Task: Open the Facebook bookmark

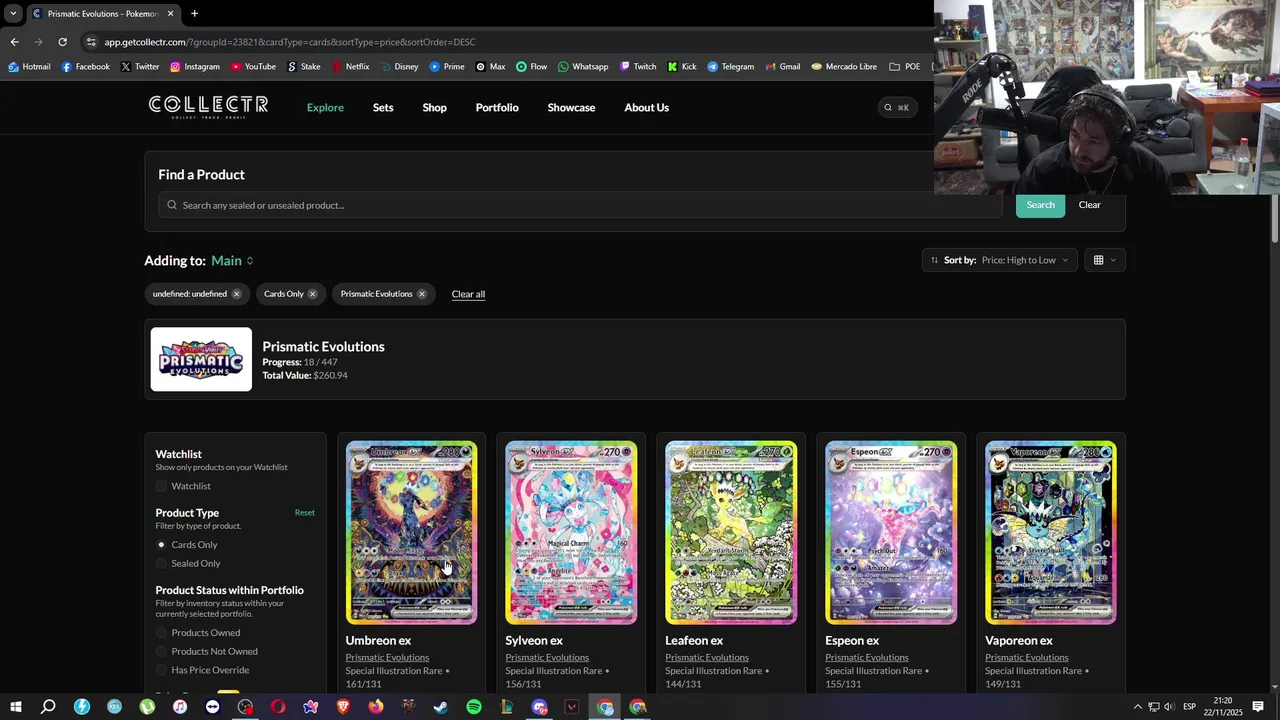Action: [86, 67]
